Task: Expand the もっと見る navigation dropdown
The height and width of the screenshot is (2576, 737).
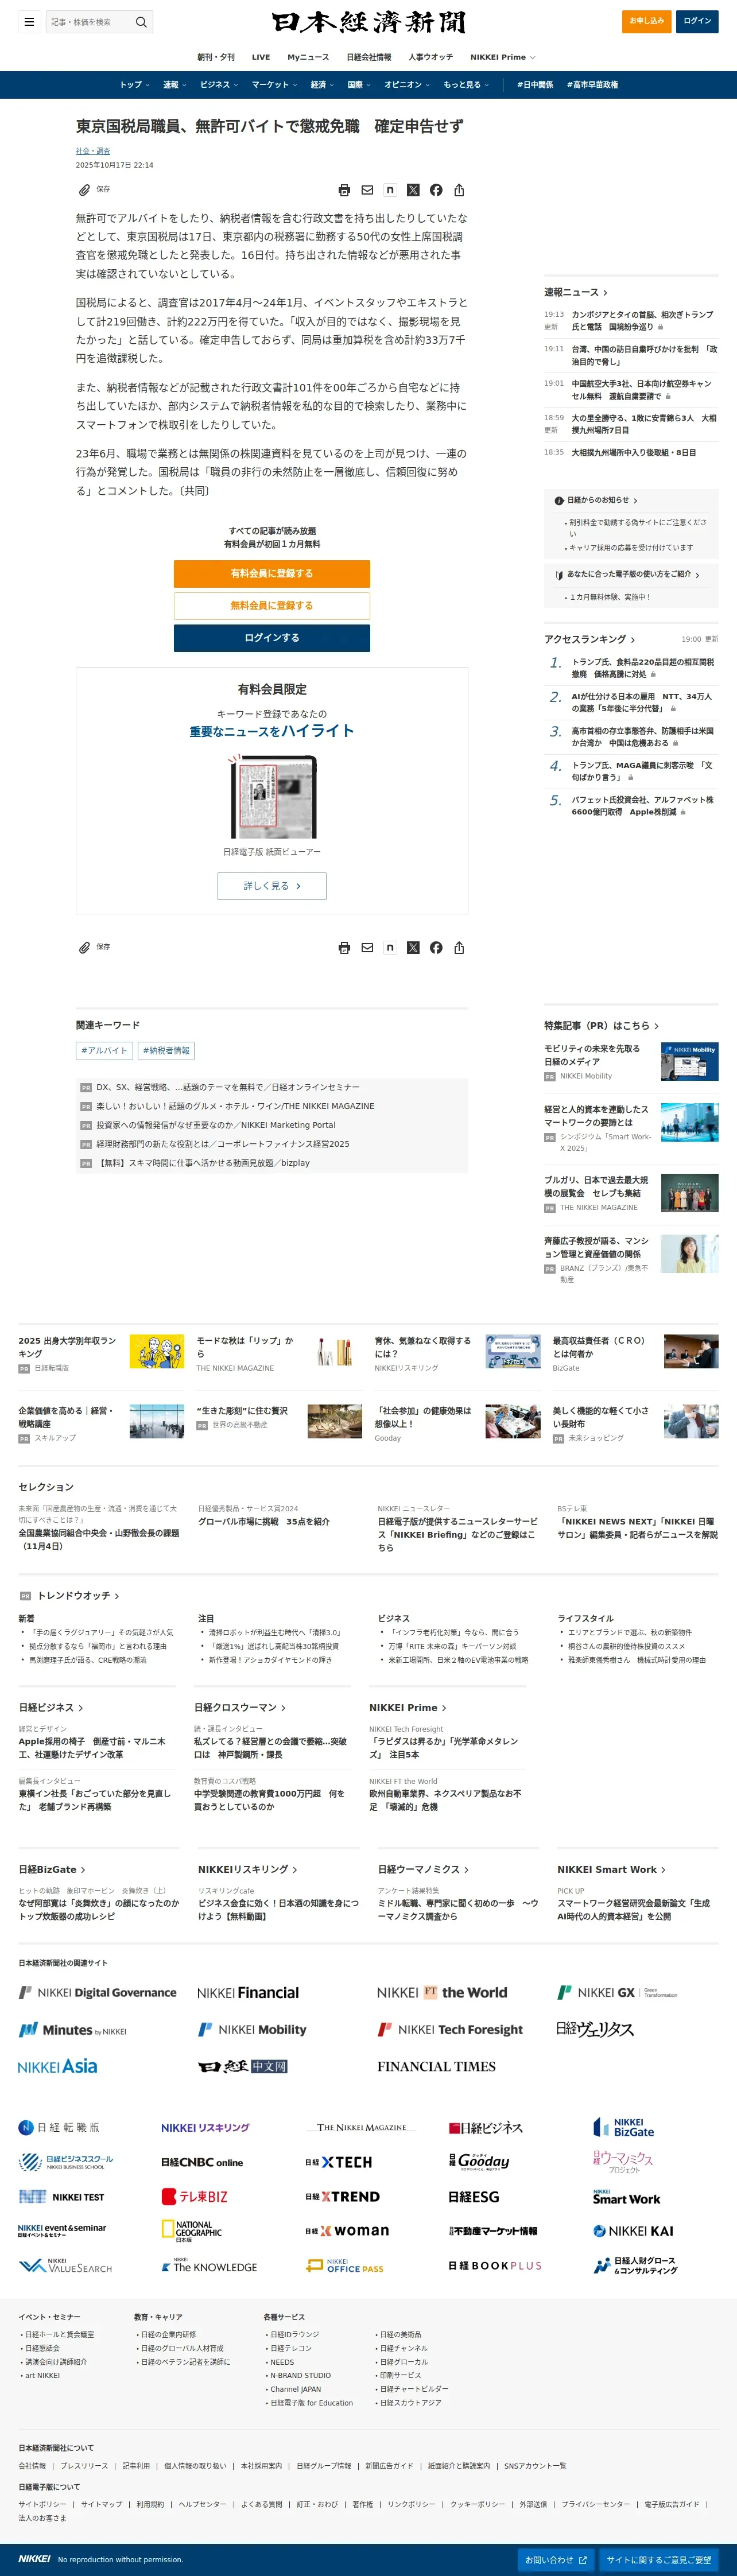Action: tap(466, 85)
